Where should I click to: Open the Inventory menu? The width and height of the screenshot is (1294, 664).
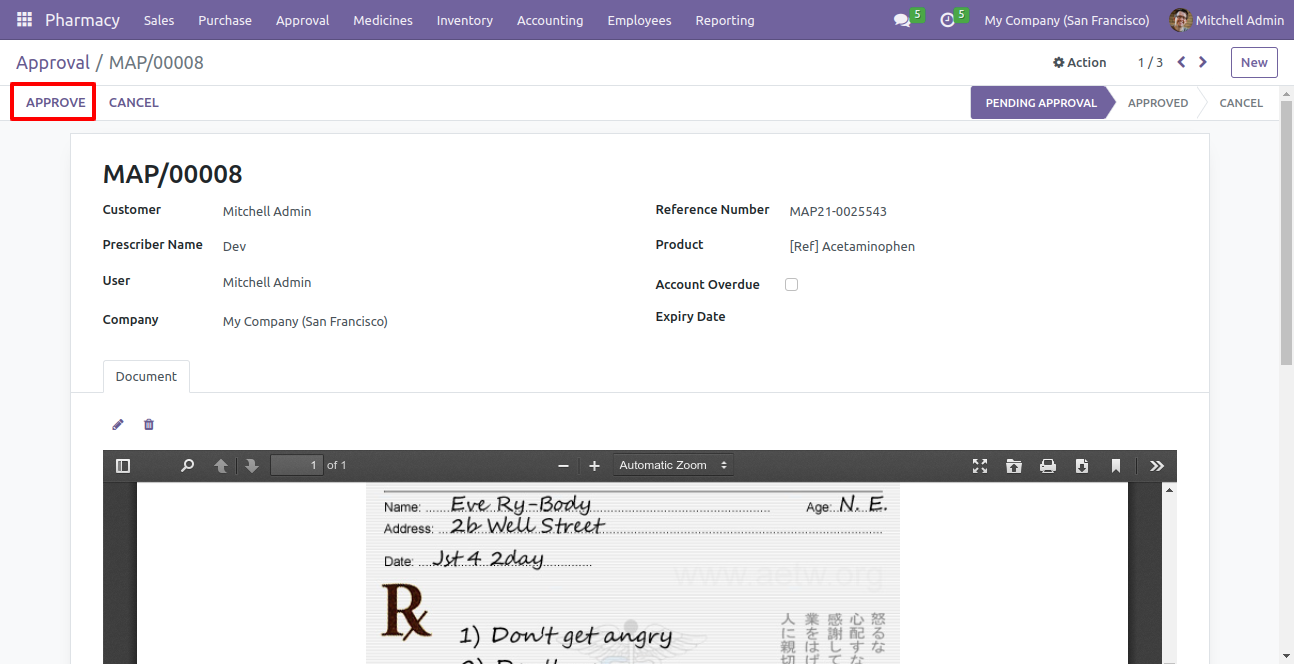(464, 20)
